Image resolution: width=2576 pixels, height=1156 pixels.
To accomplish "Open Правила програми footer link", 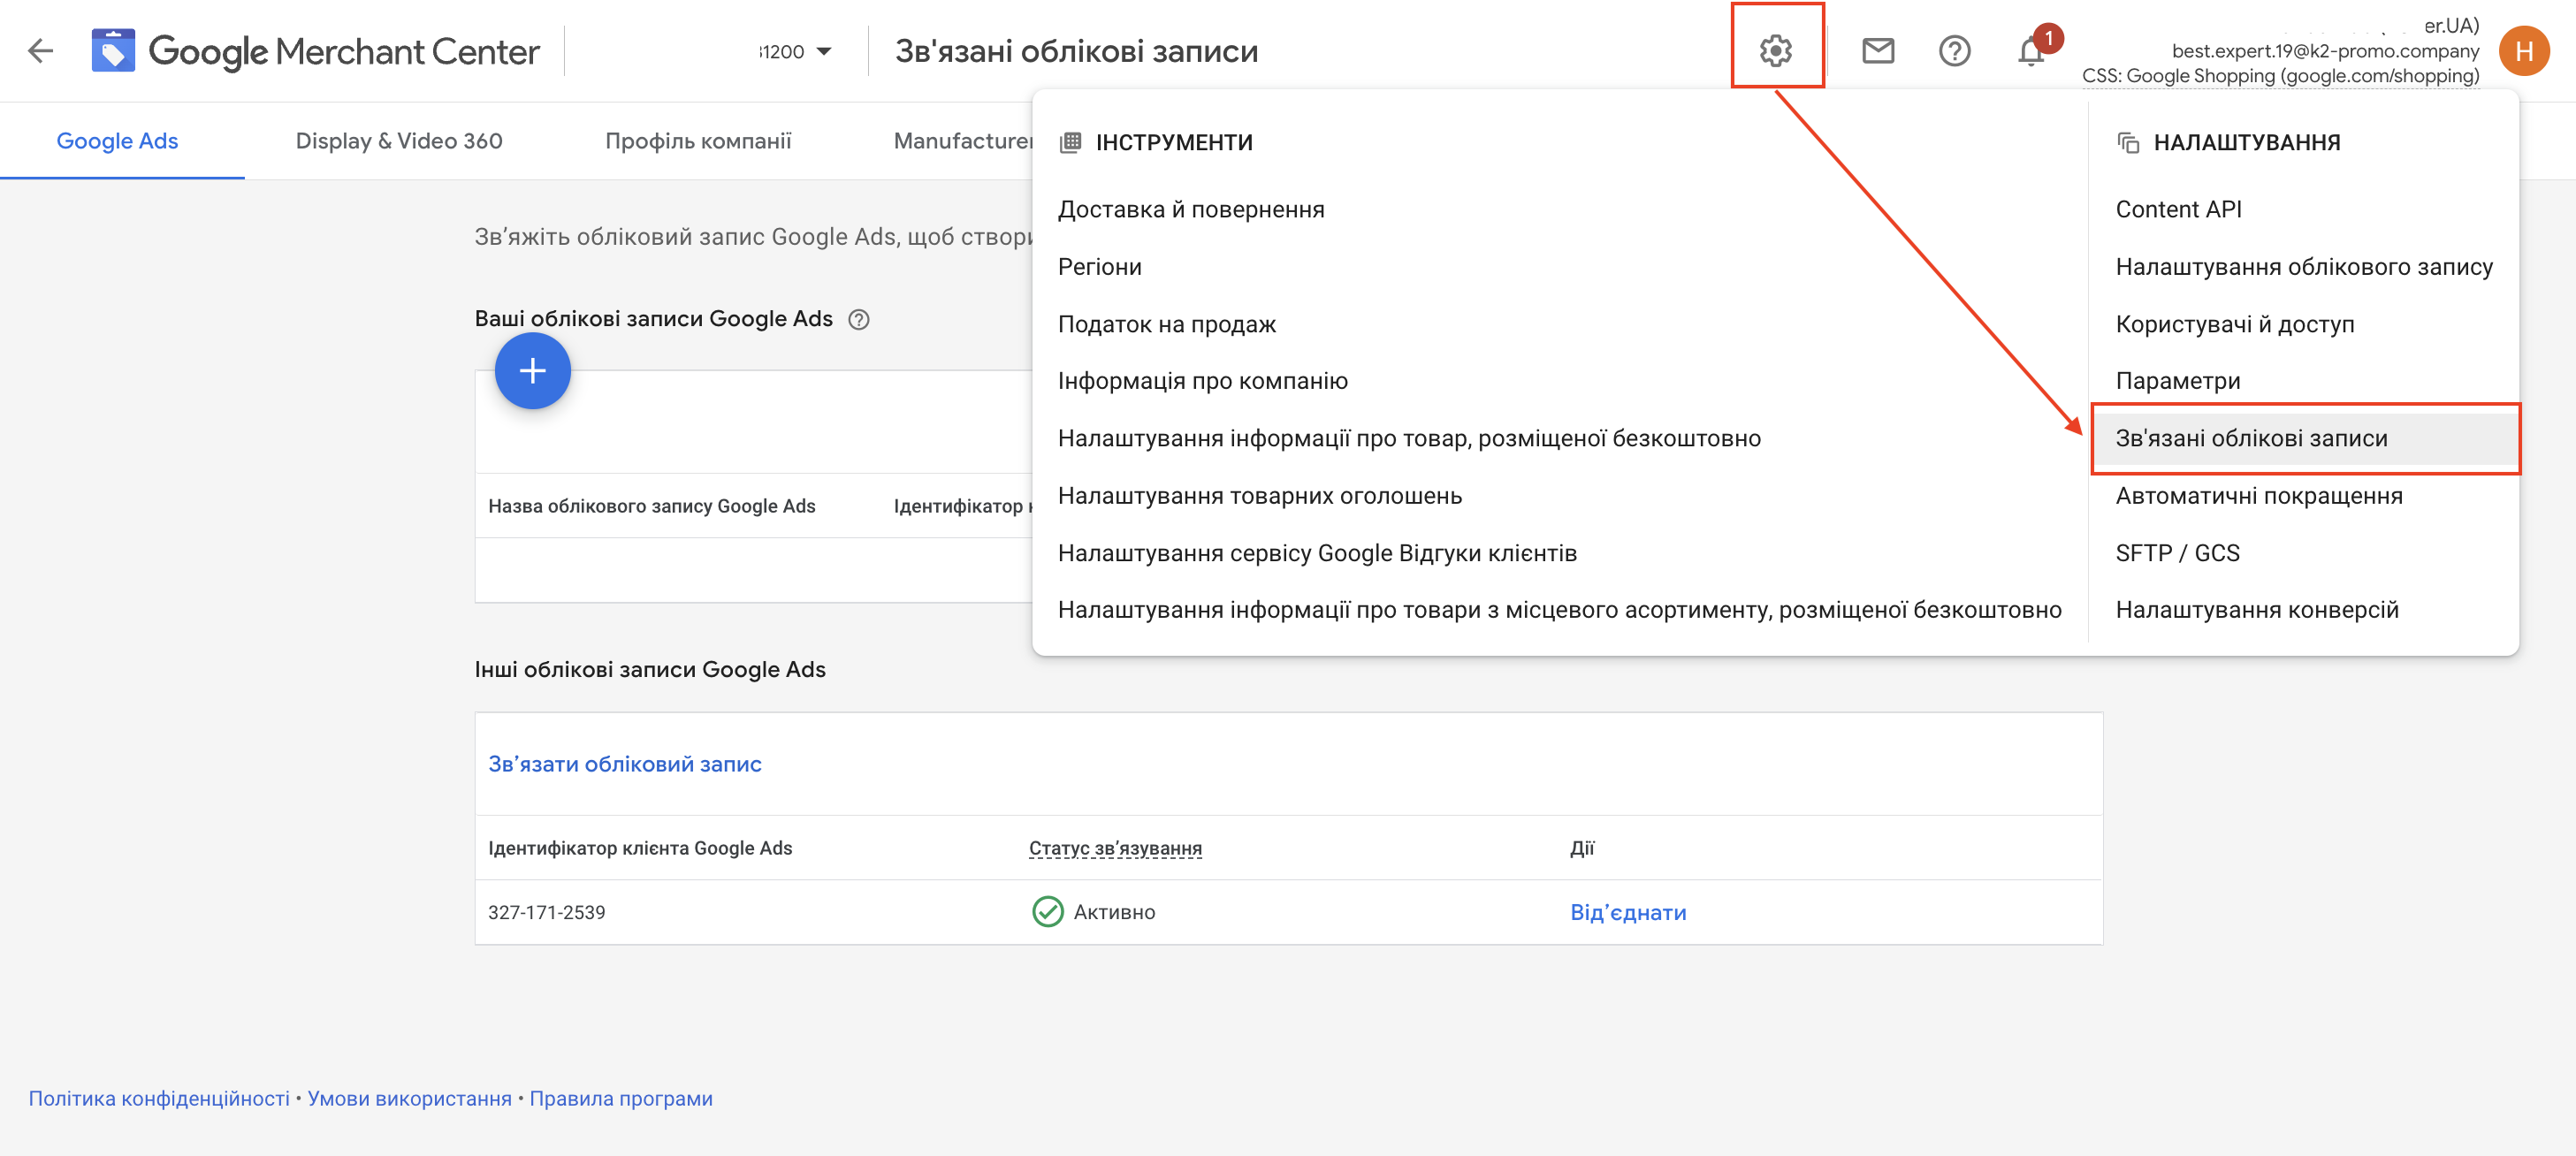I will pyautogui.click(x=620, y=1098).
